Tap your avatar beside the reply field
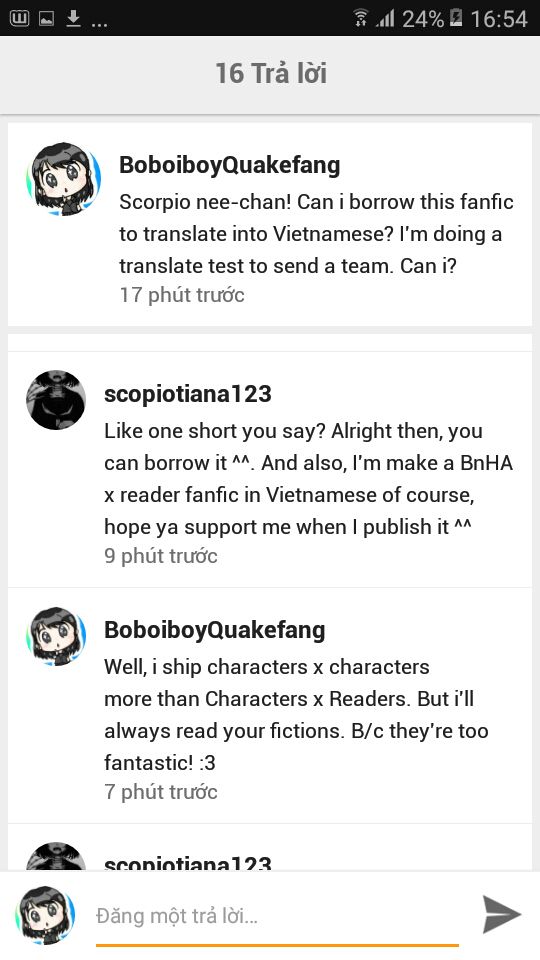This screenshot has width=540, height=960. click(45, 915)
